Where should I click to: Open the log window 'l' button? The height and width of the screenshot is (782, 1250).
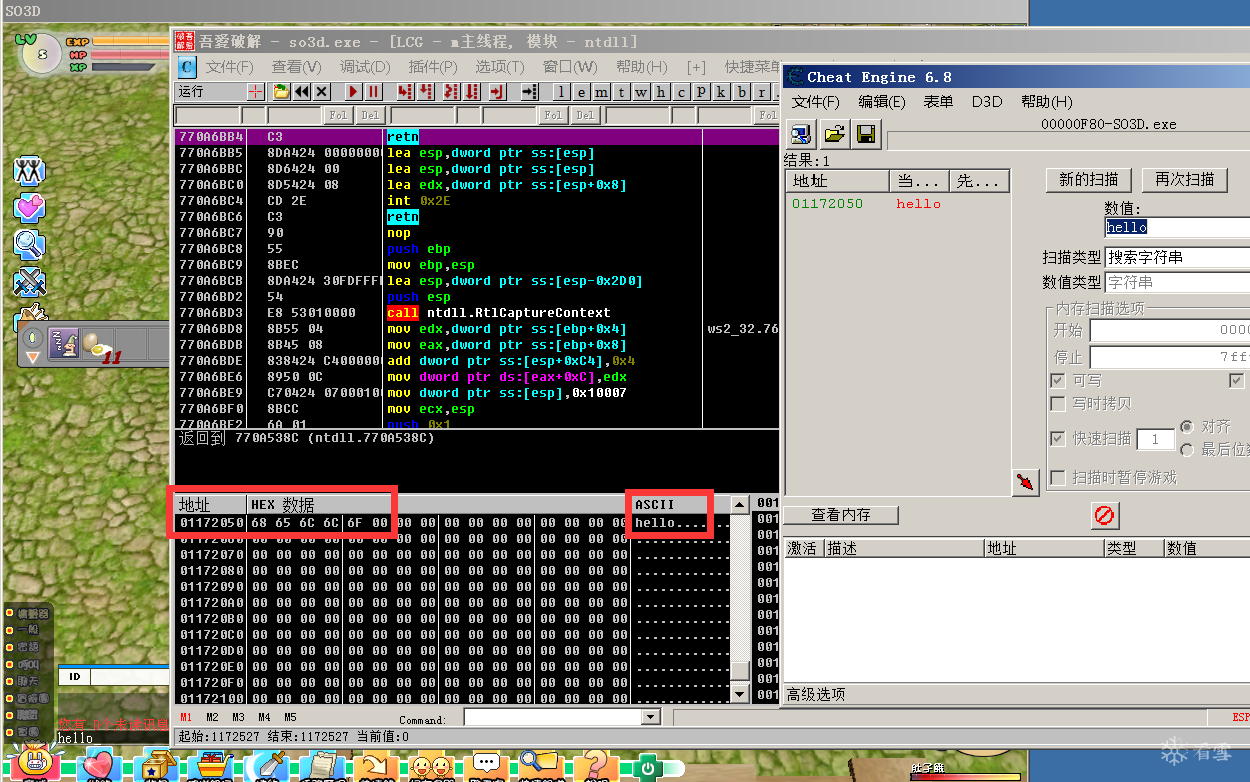click(x=561, y=91)
